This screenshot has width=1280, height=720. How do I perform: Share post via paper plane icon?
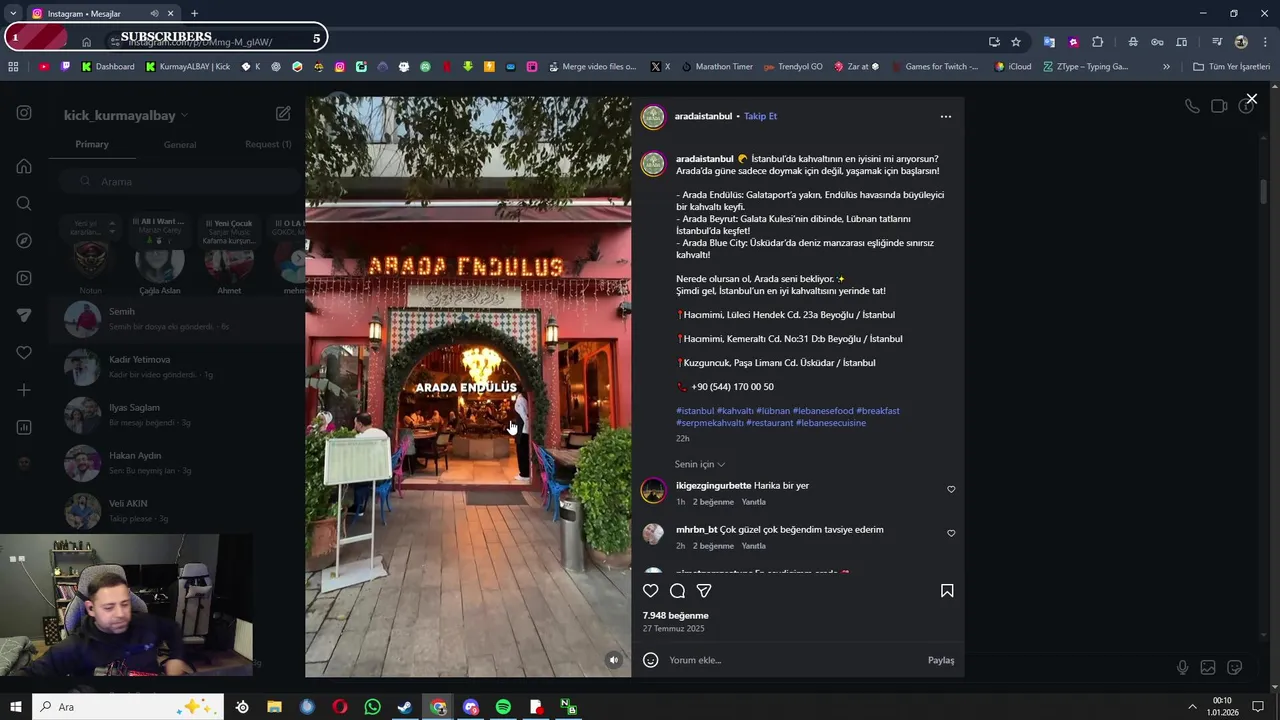click(x=704, y=591)
